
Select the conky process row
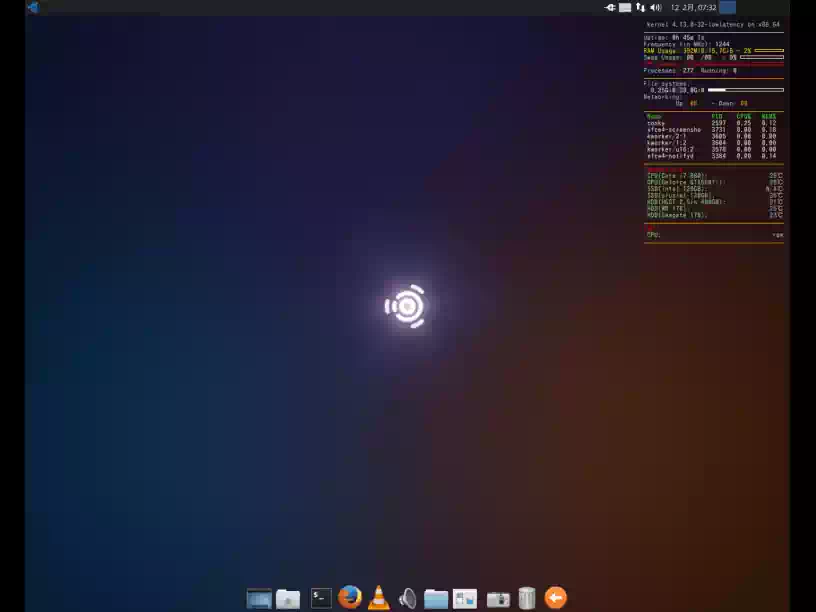click(x=711, y=123)
